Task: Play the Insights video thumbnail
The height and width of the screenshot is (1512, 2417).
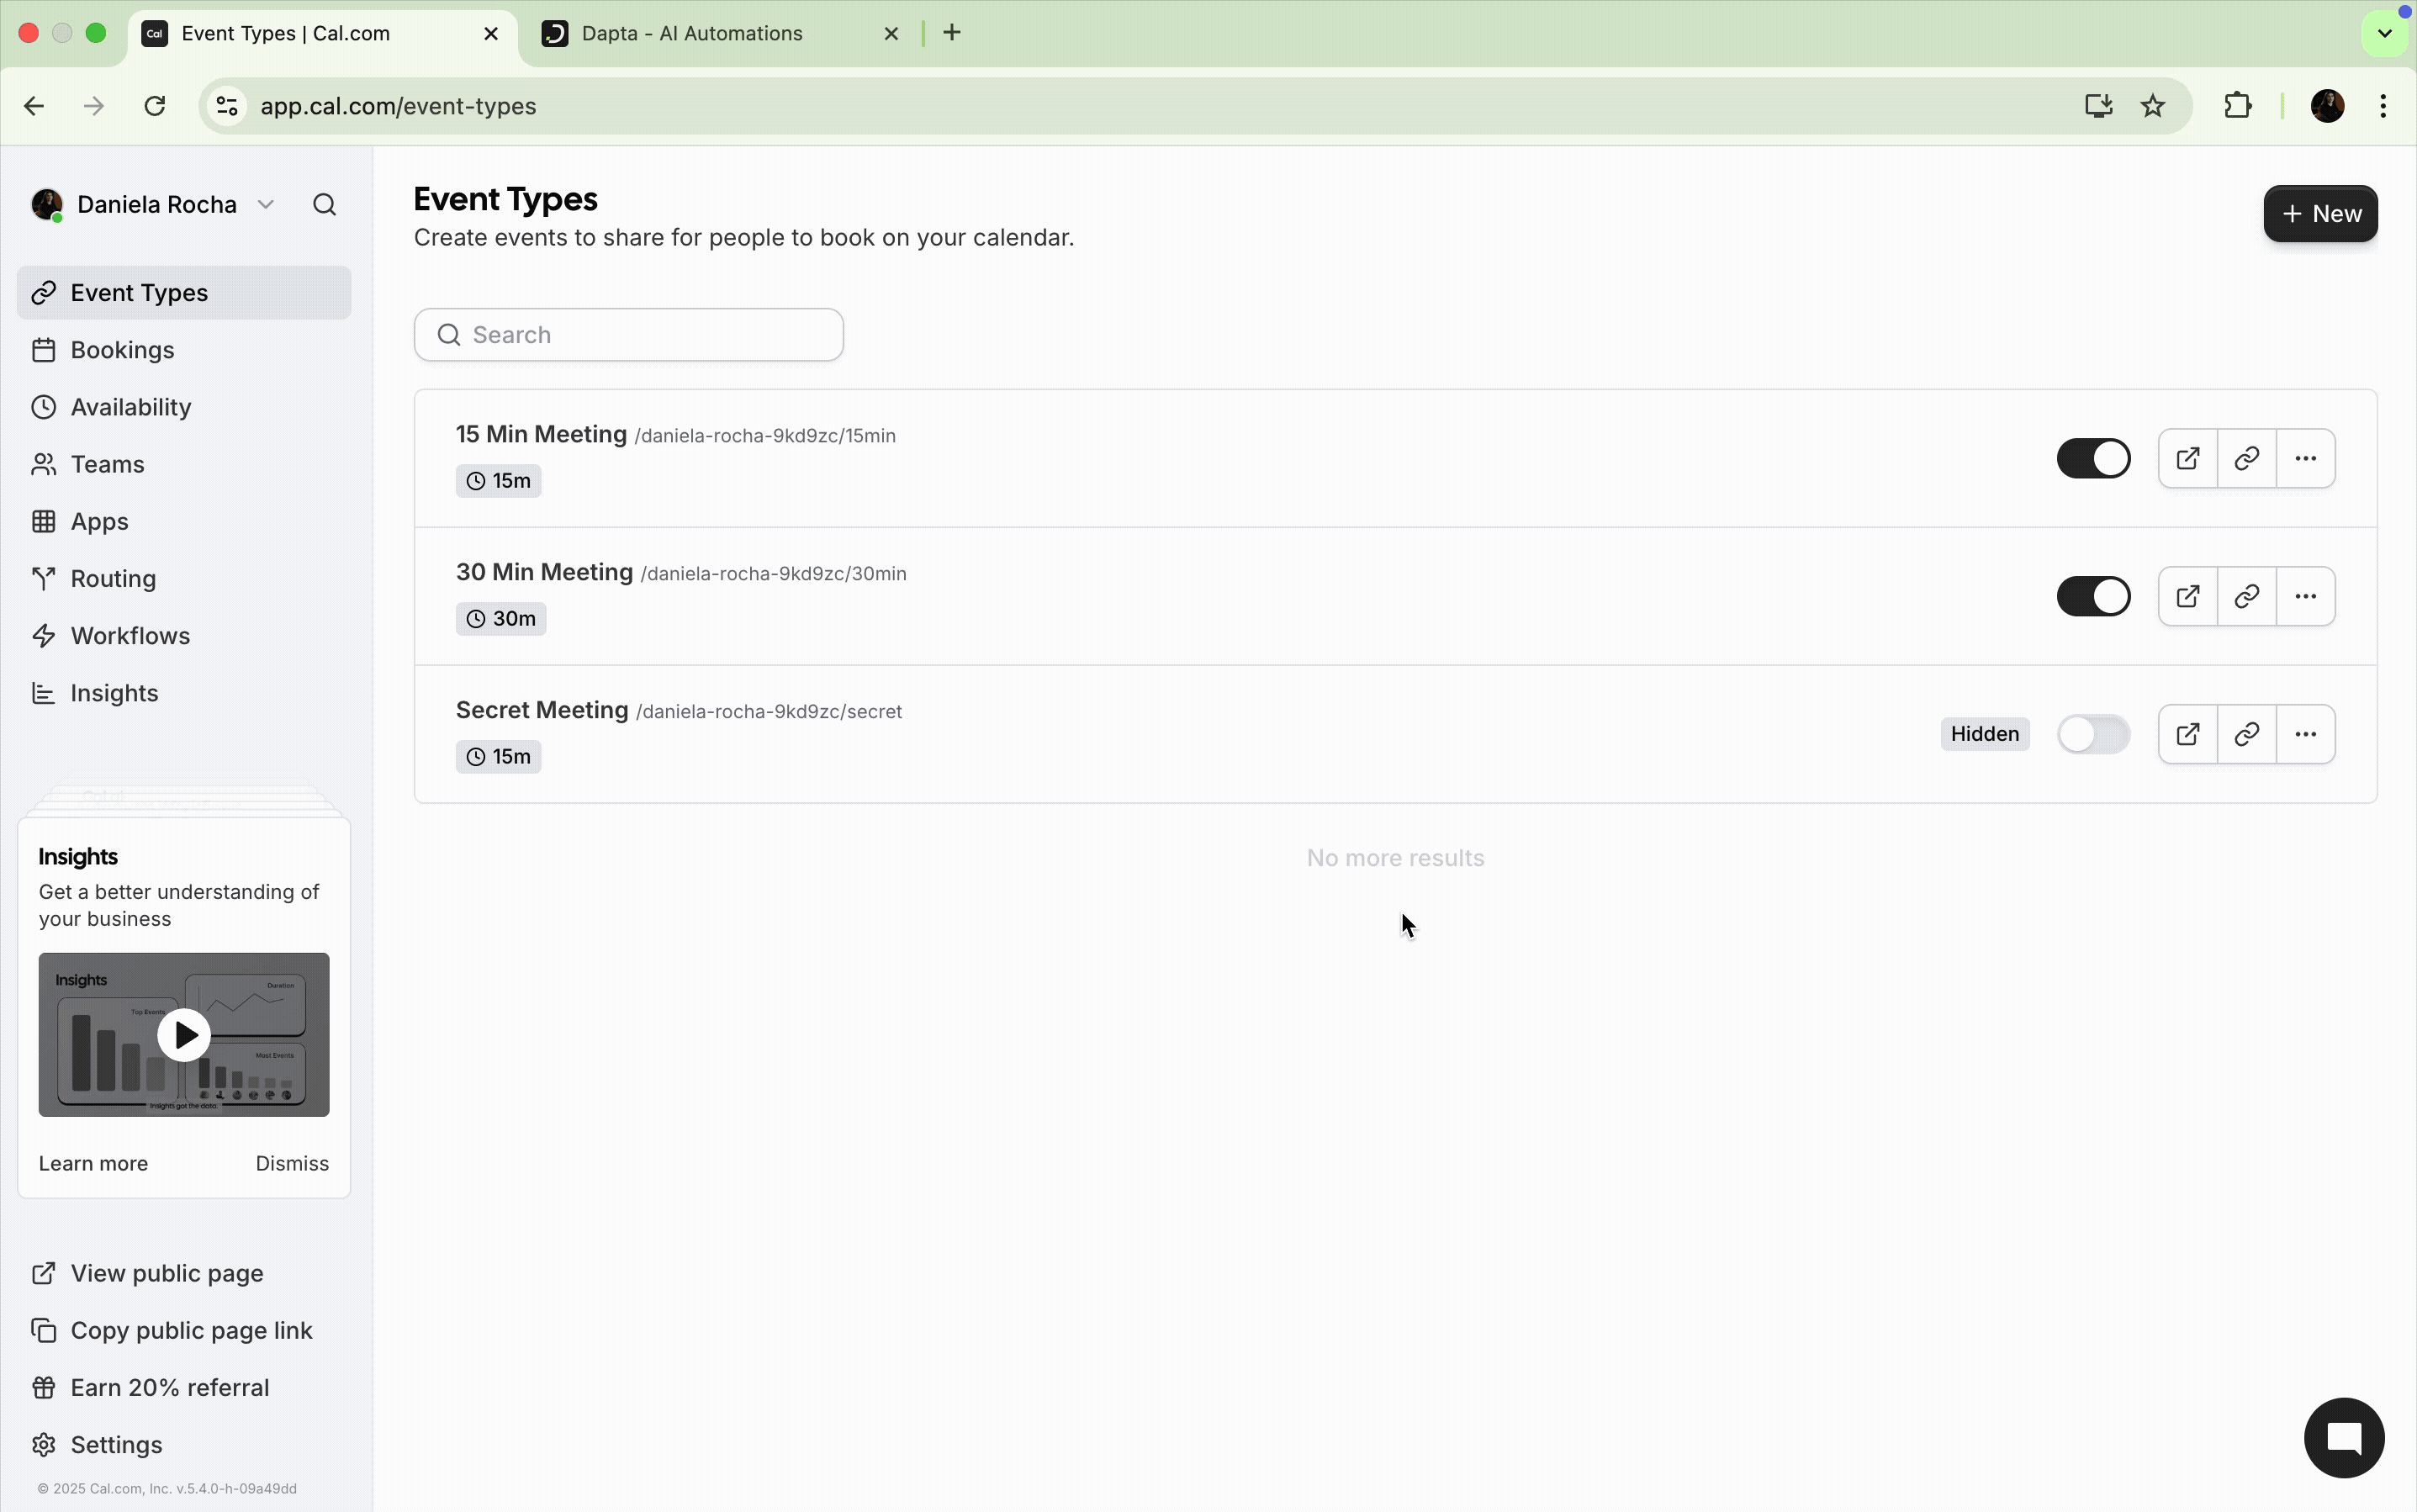Action: (x=184, y=1035)
